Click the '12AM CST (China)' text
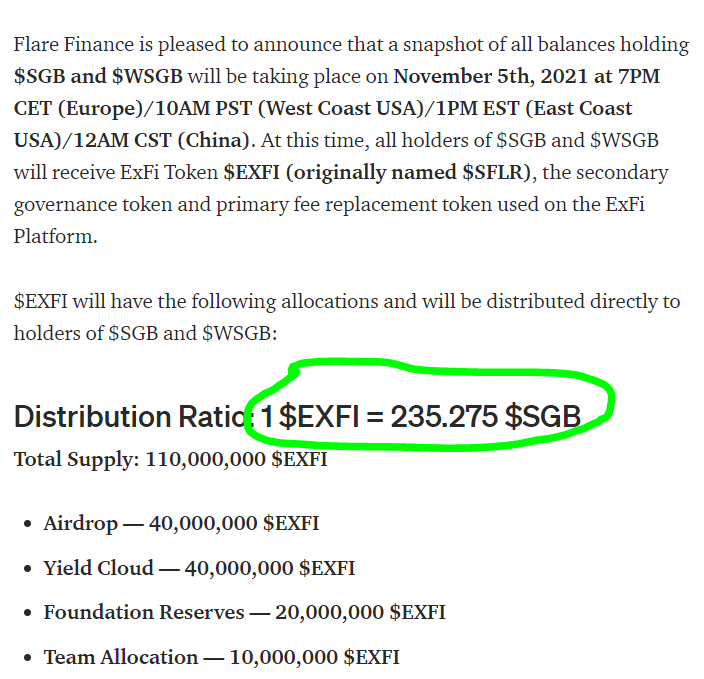This screenshot has height=679, width=704. [161, 141]
